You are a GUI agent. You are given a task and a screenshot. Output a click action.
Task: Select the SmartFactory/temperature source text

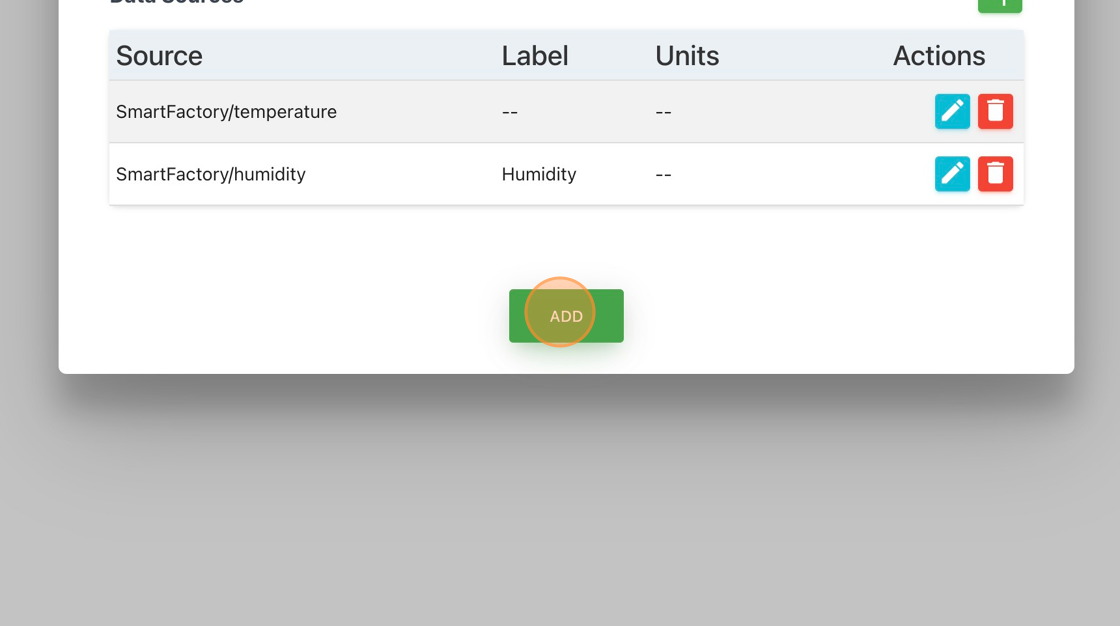pyautogui.click(x=226, y=111)
